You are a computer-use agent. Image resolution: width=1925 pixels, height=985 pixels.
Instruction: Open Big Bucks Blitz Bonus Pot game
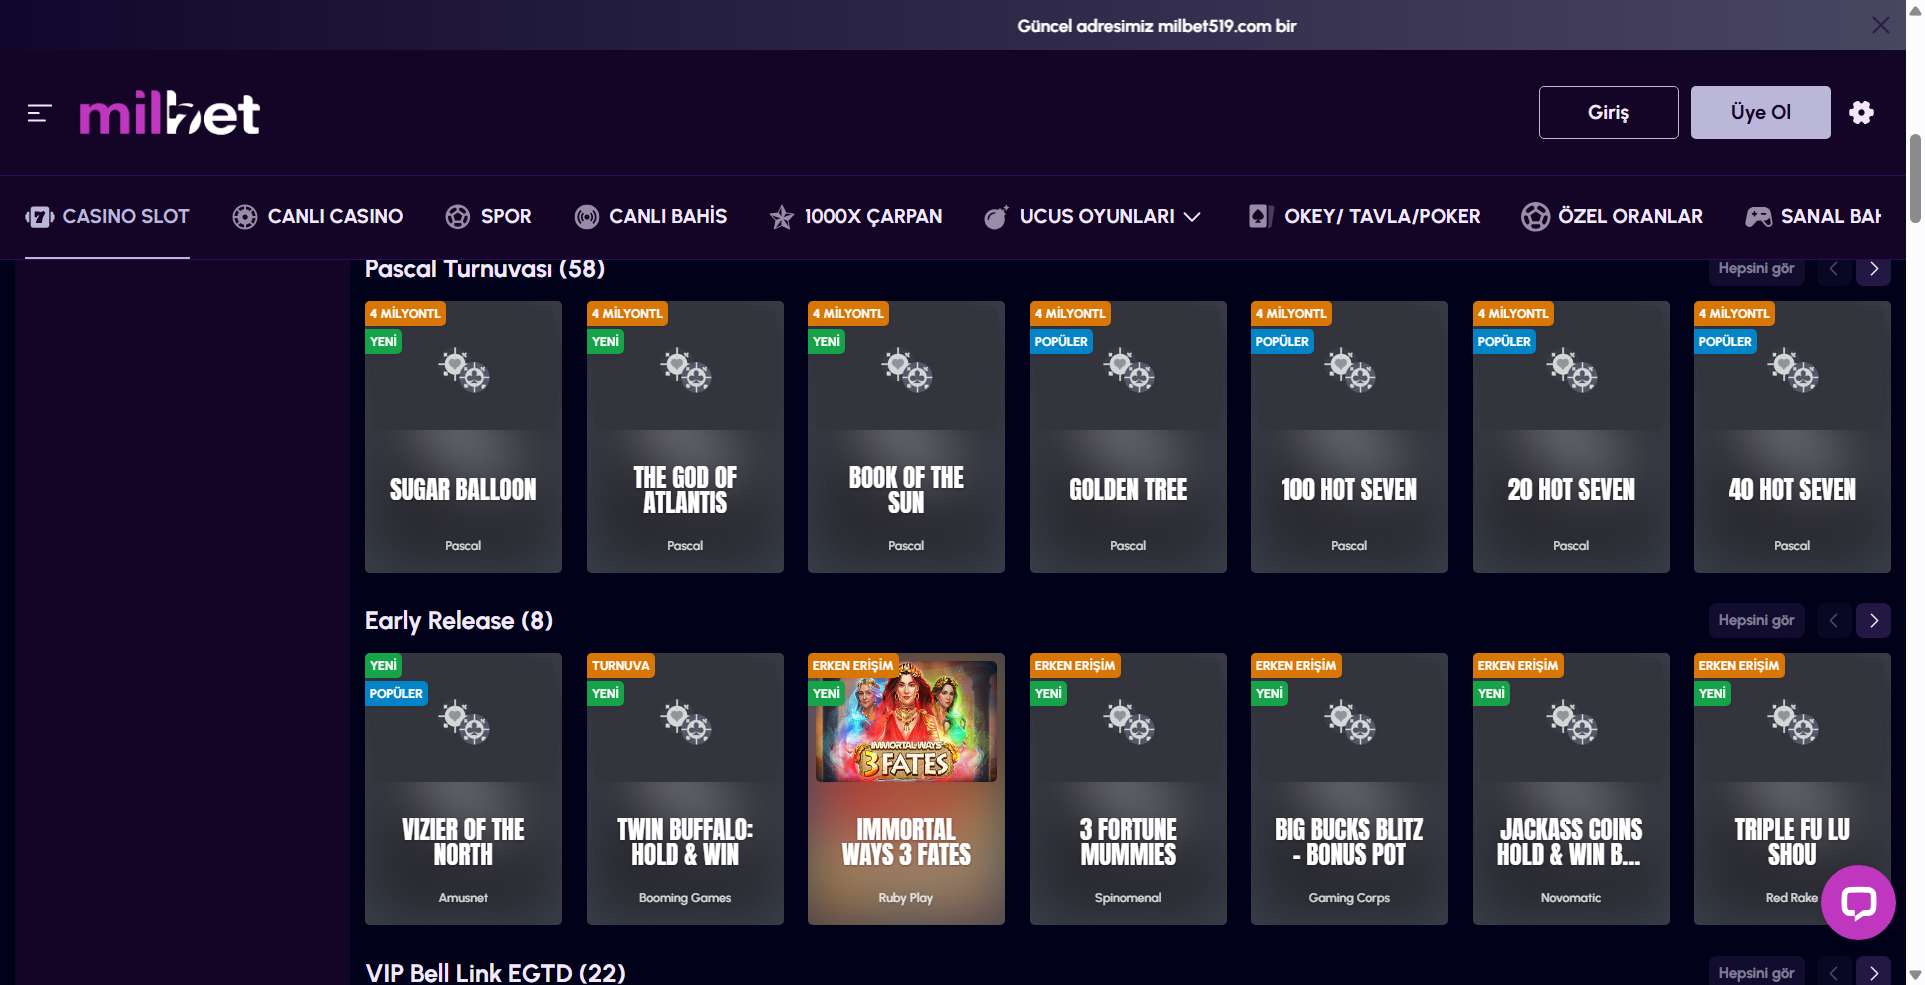[x=1349, y=789]
